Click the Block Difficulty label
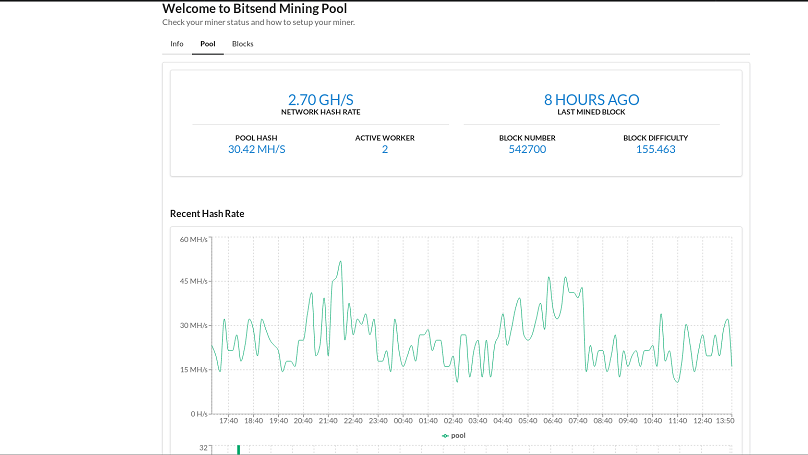Image resolution: width=808 pixels, height=455 pixels. coord(655,138)
